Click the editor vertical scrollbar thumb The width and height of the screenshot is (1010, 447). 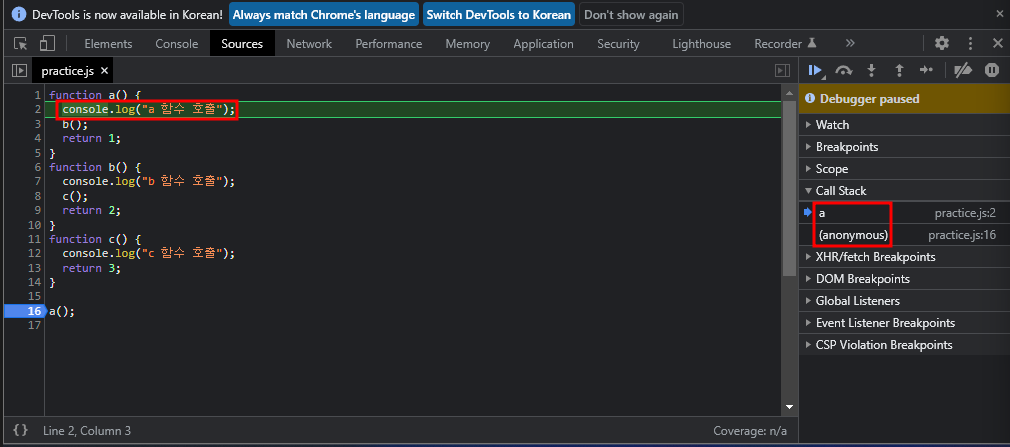[x=789, y=187]
